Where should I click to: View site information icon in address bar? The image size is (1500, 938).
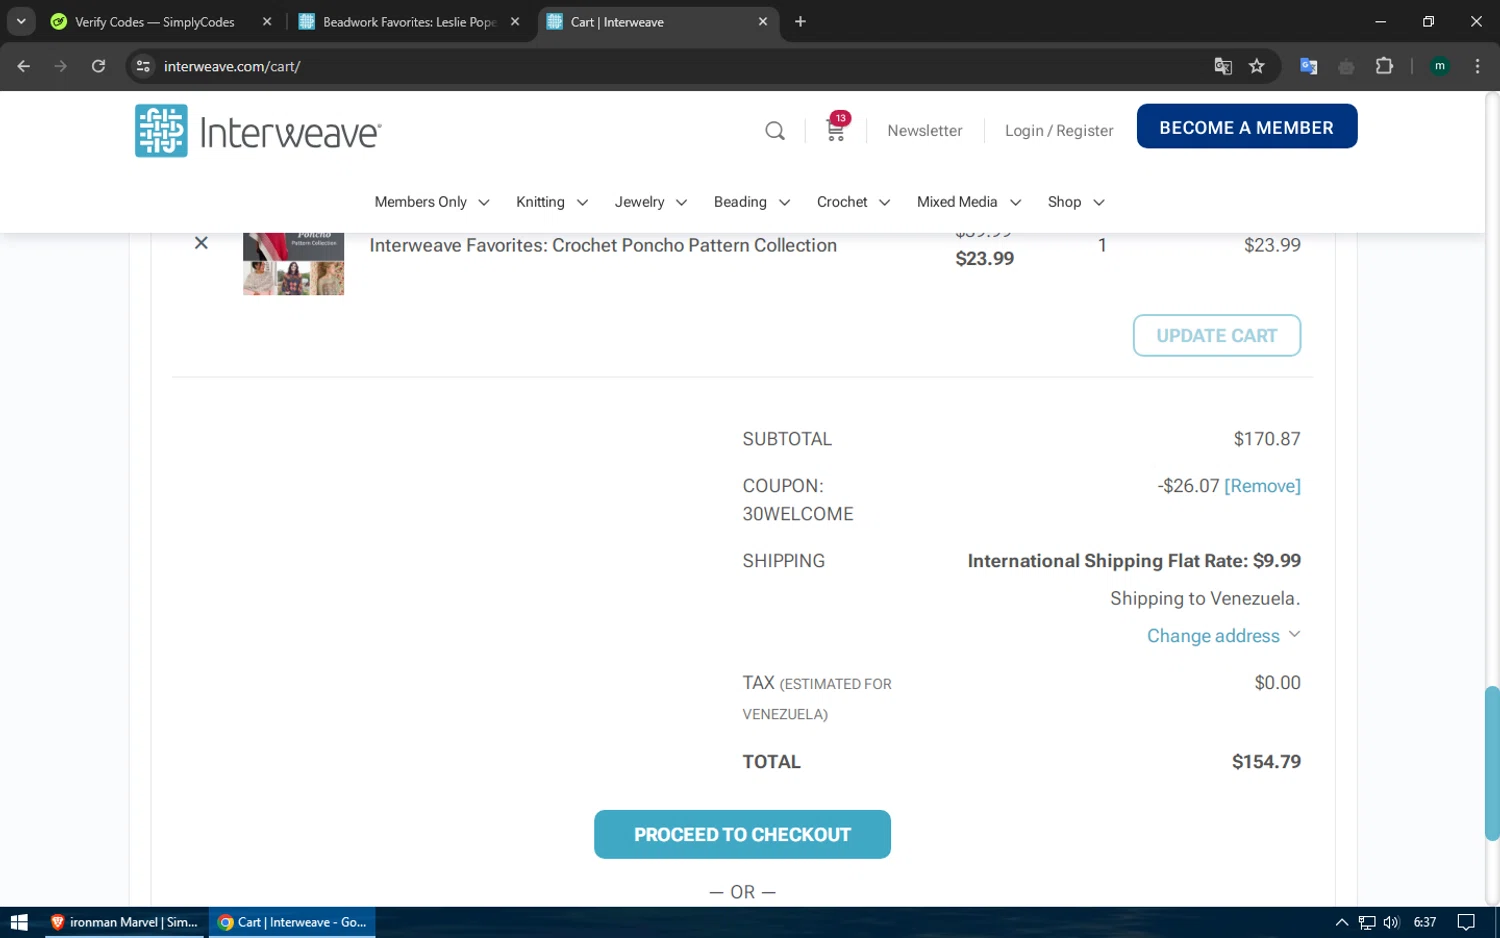(143, 66)
